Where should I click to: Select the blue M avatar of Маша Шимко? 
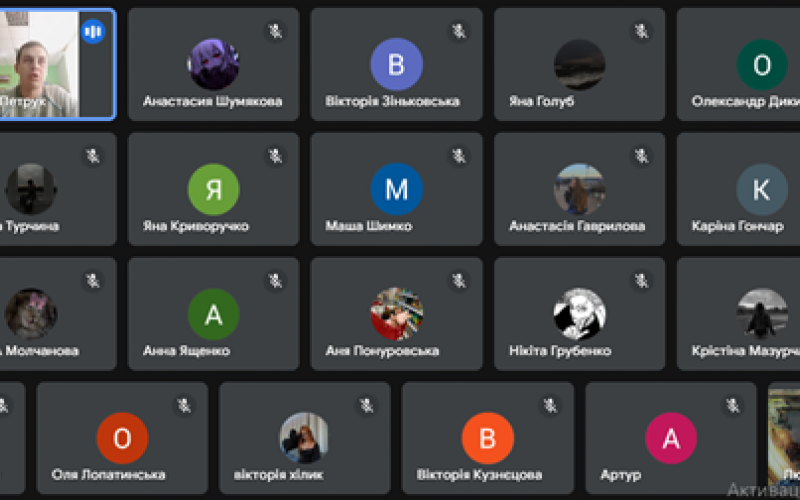(396, 189)
